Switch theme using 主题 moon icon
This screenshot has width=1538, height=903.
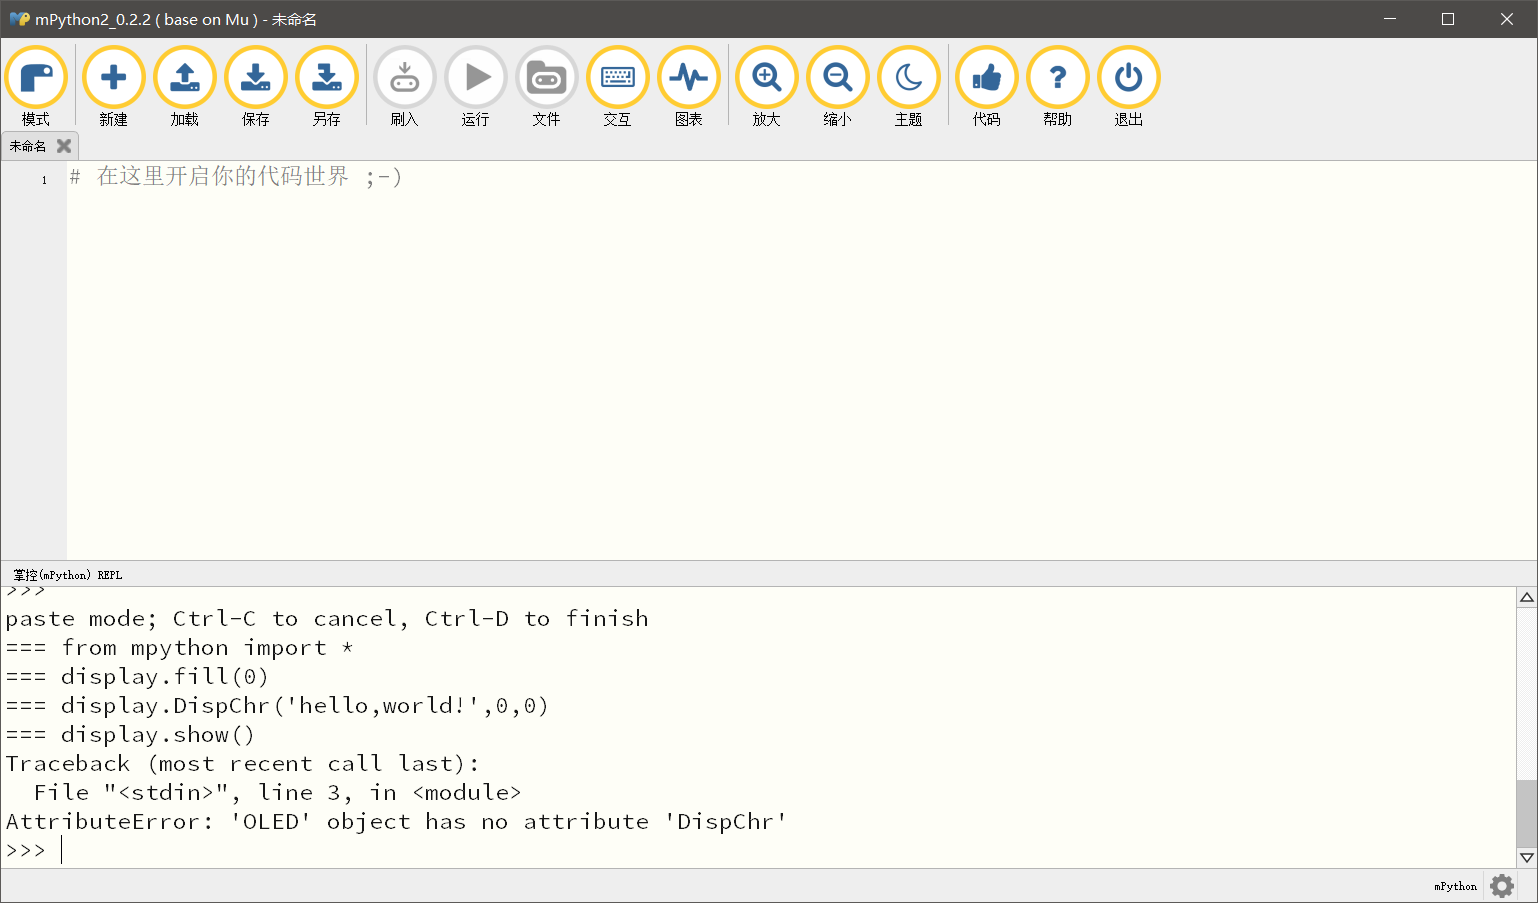tap(909, 87)
